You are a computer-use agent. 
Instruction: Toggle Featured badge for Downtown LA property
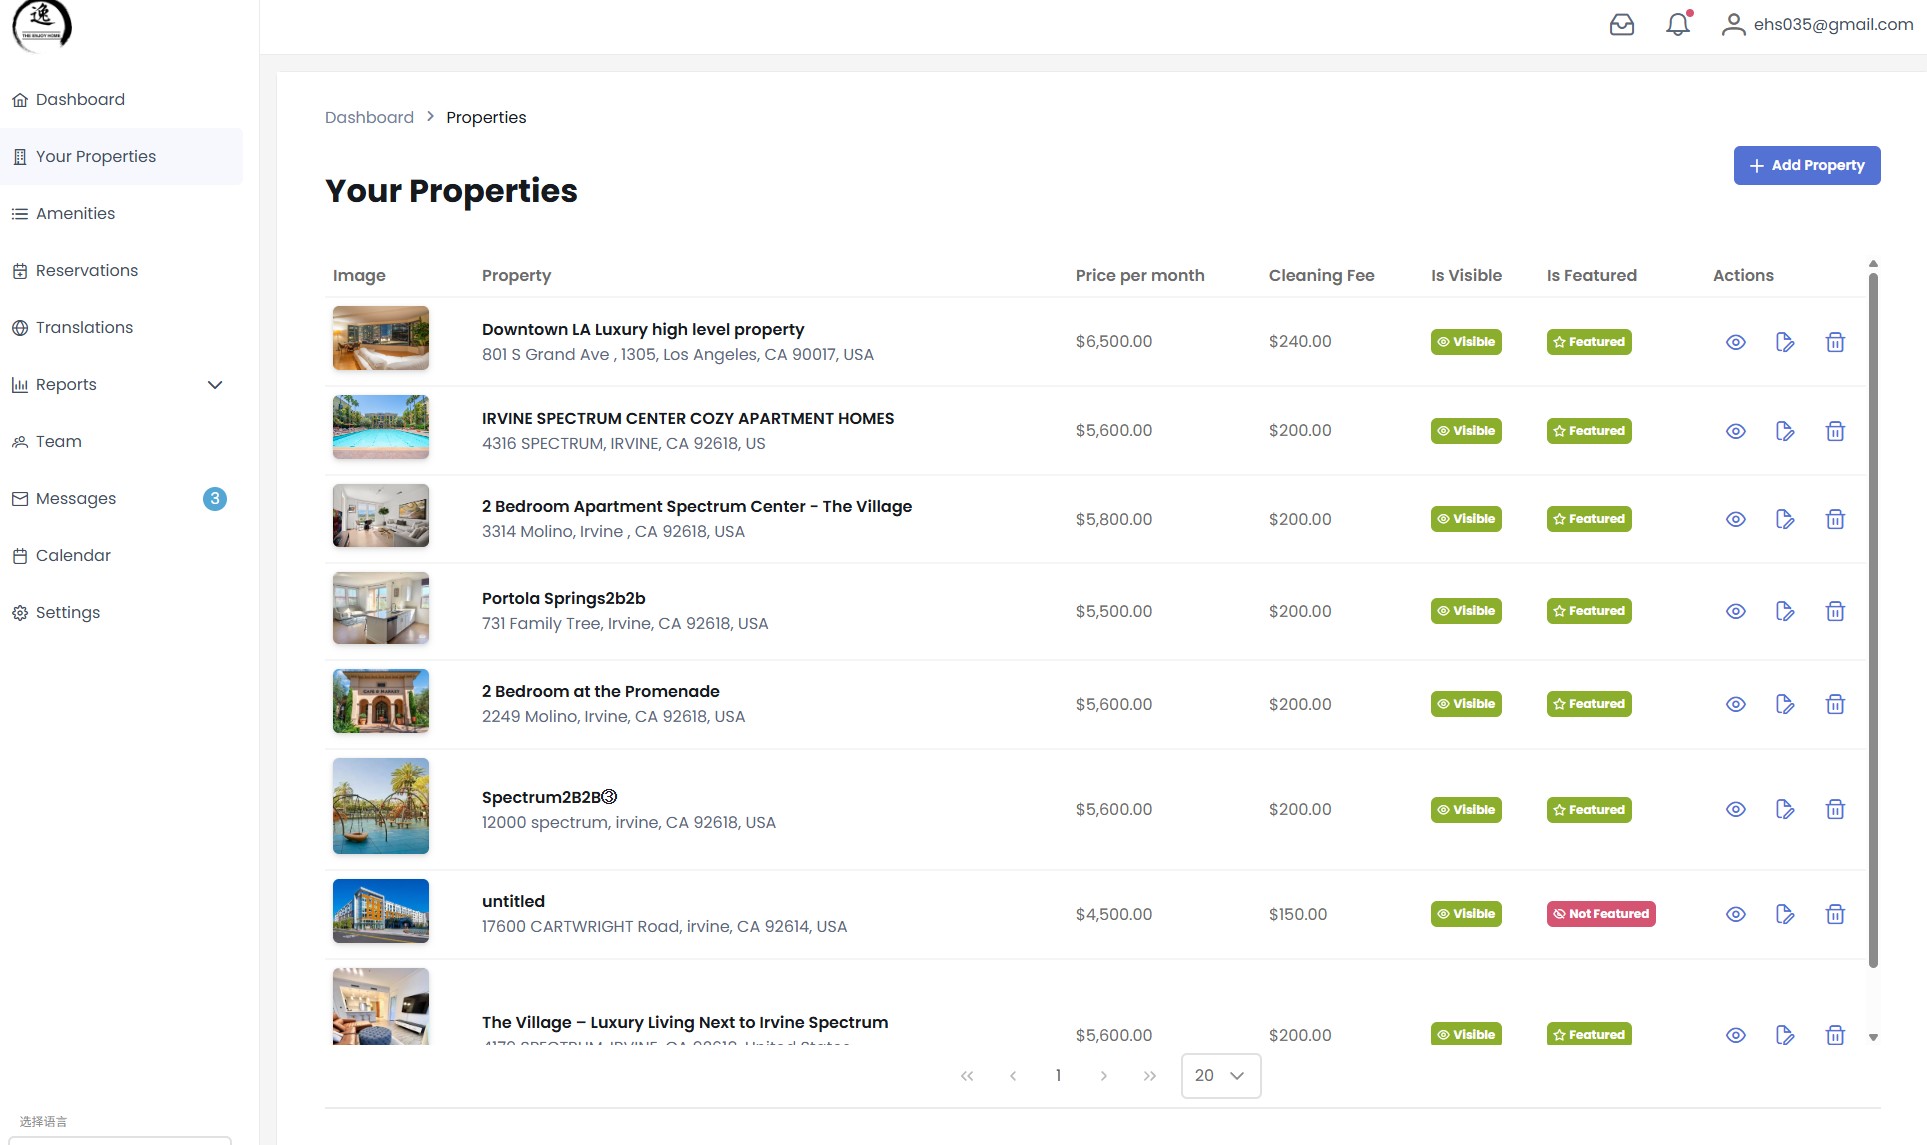pyautogui.click(x=1588, y=342)
